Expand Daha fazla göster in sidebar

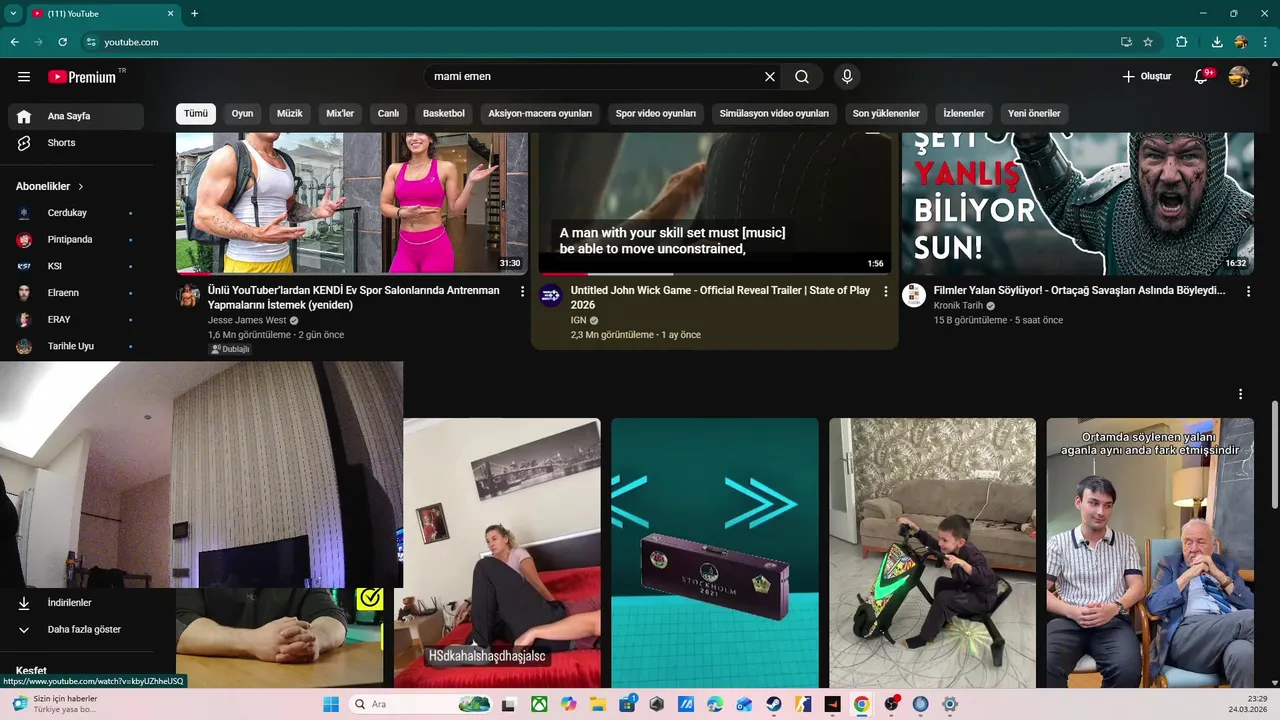point(76,630)
